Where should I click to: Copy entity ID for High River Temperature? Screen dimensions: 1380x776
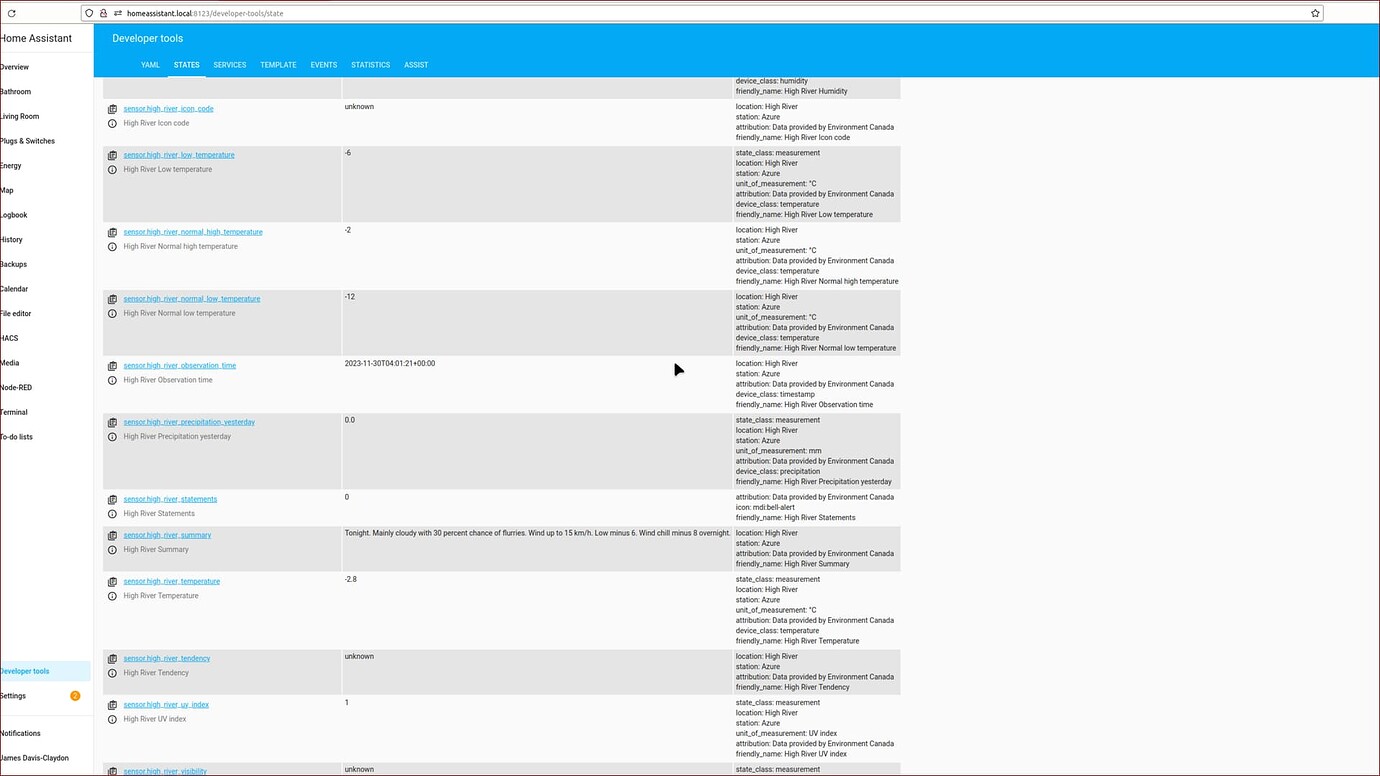[112, 581]
